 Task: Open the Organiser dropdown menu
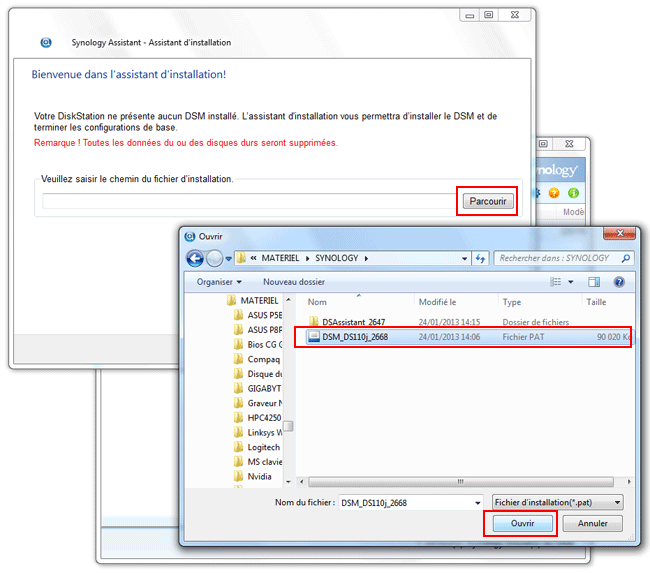pyautogui.click(x=219, y=282)
